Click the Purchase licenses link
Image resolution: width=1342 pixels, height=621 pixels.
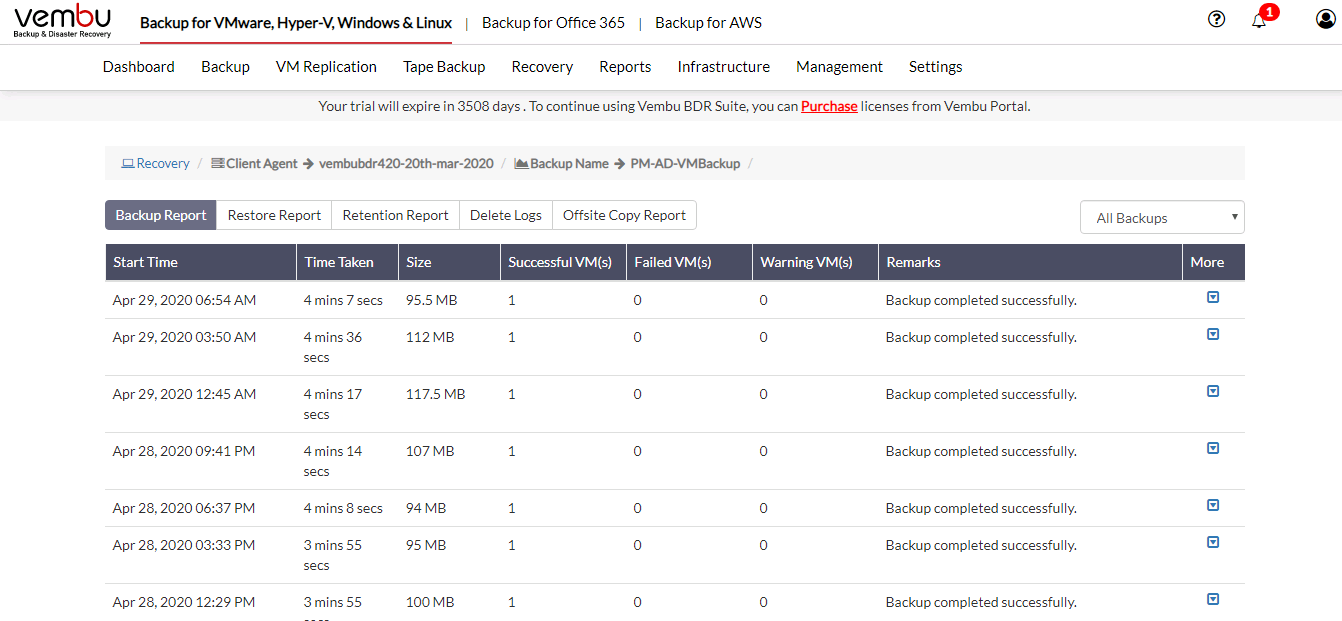(x=829, y=106)
